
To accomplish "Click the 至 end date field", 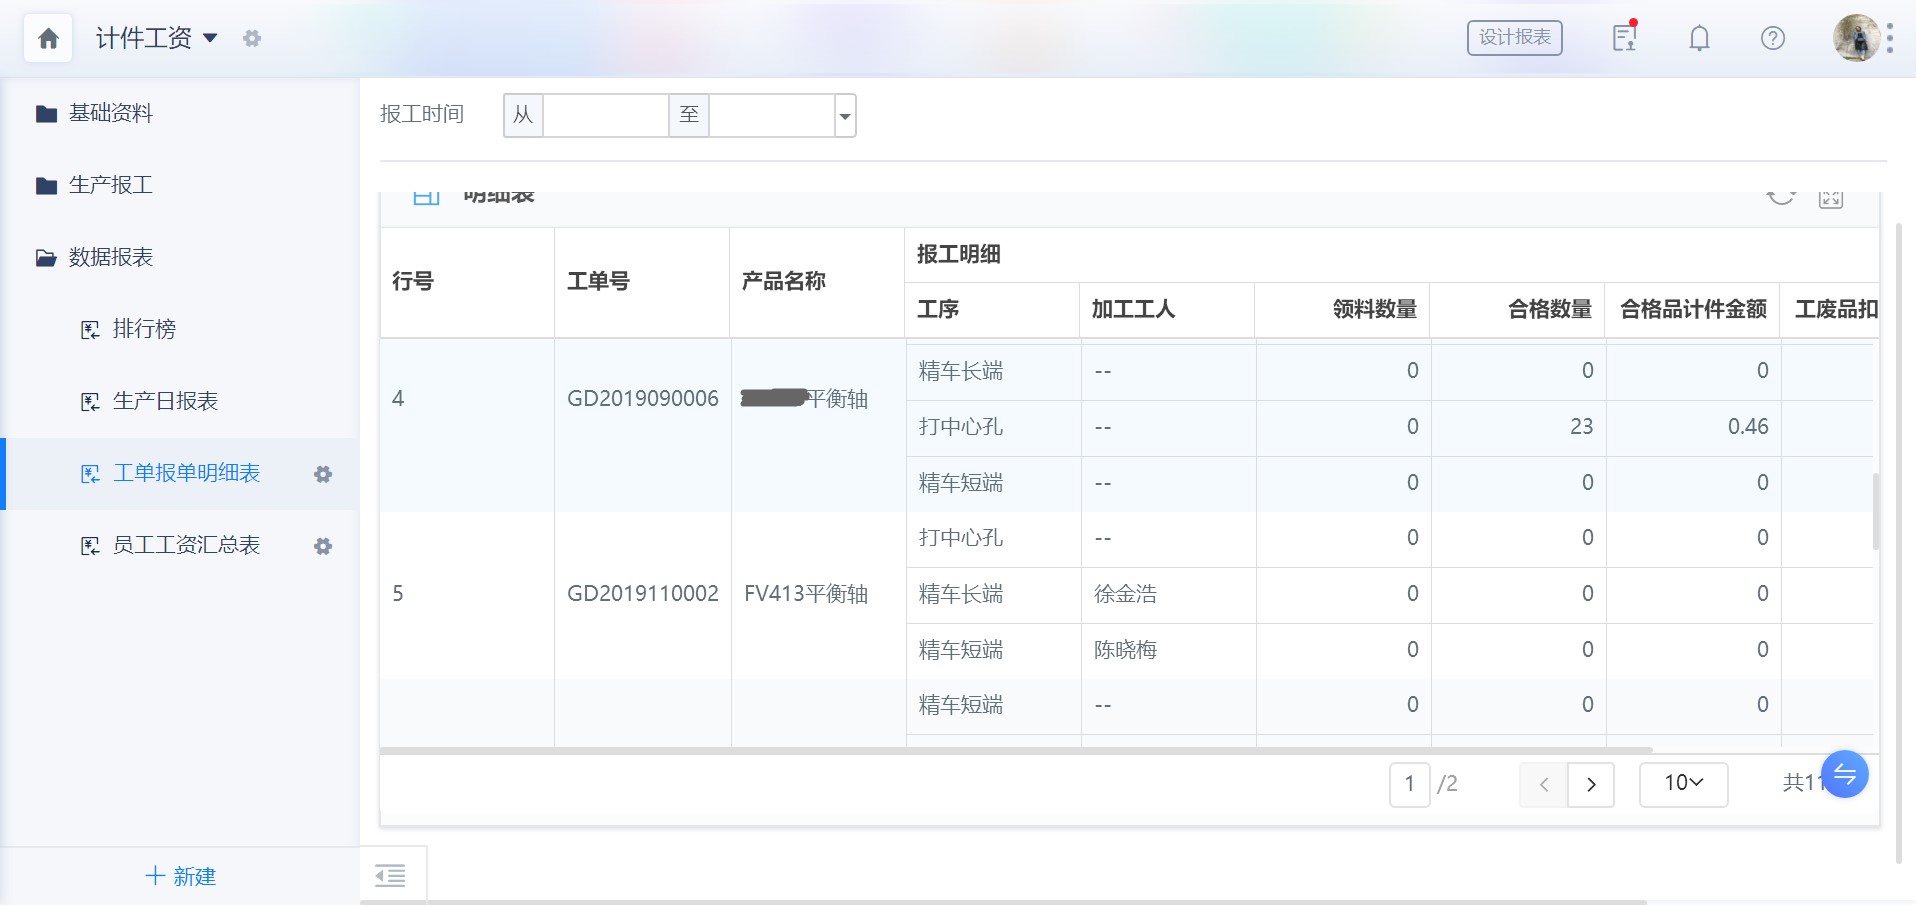I will pyautogui.click(x=772, y=116).
